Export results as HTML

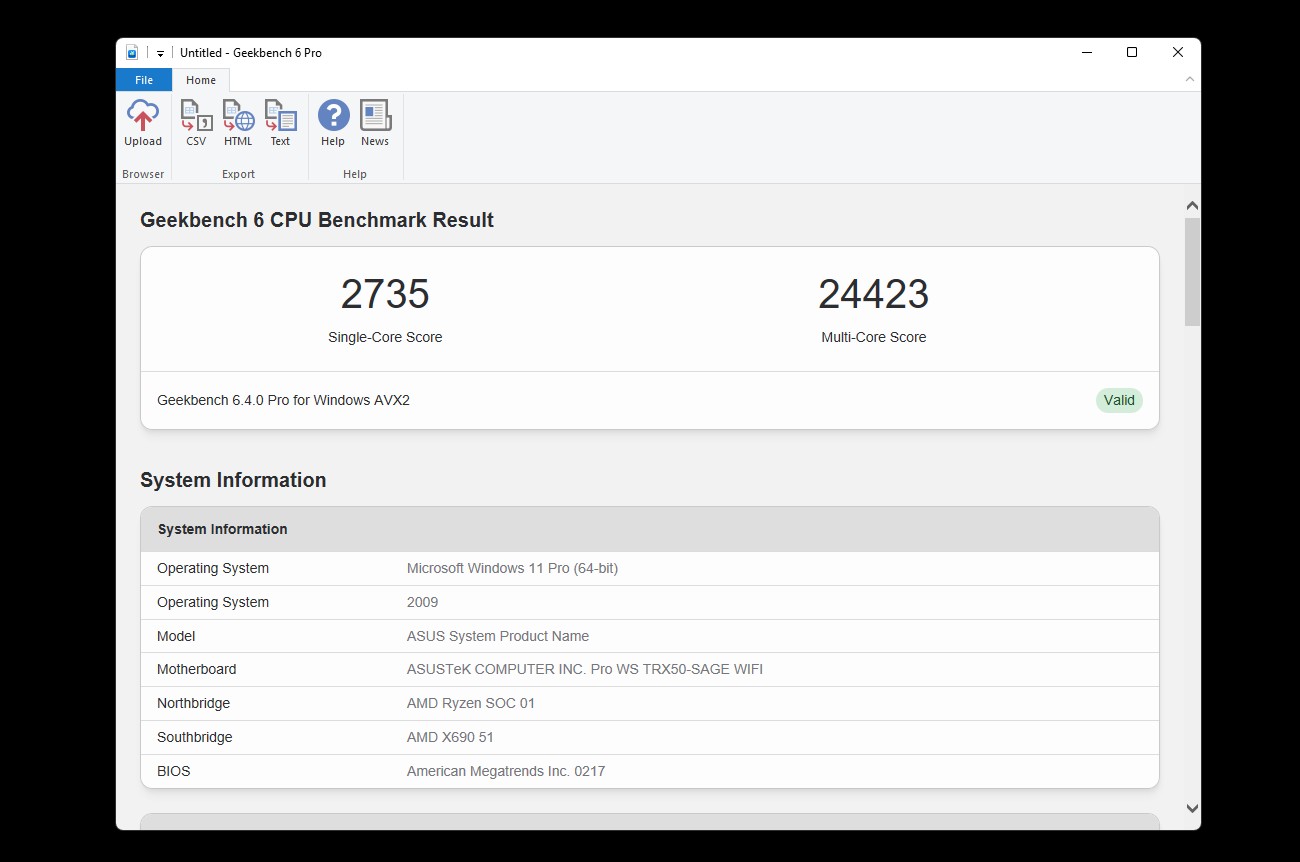(238, 124)
